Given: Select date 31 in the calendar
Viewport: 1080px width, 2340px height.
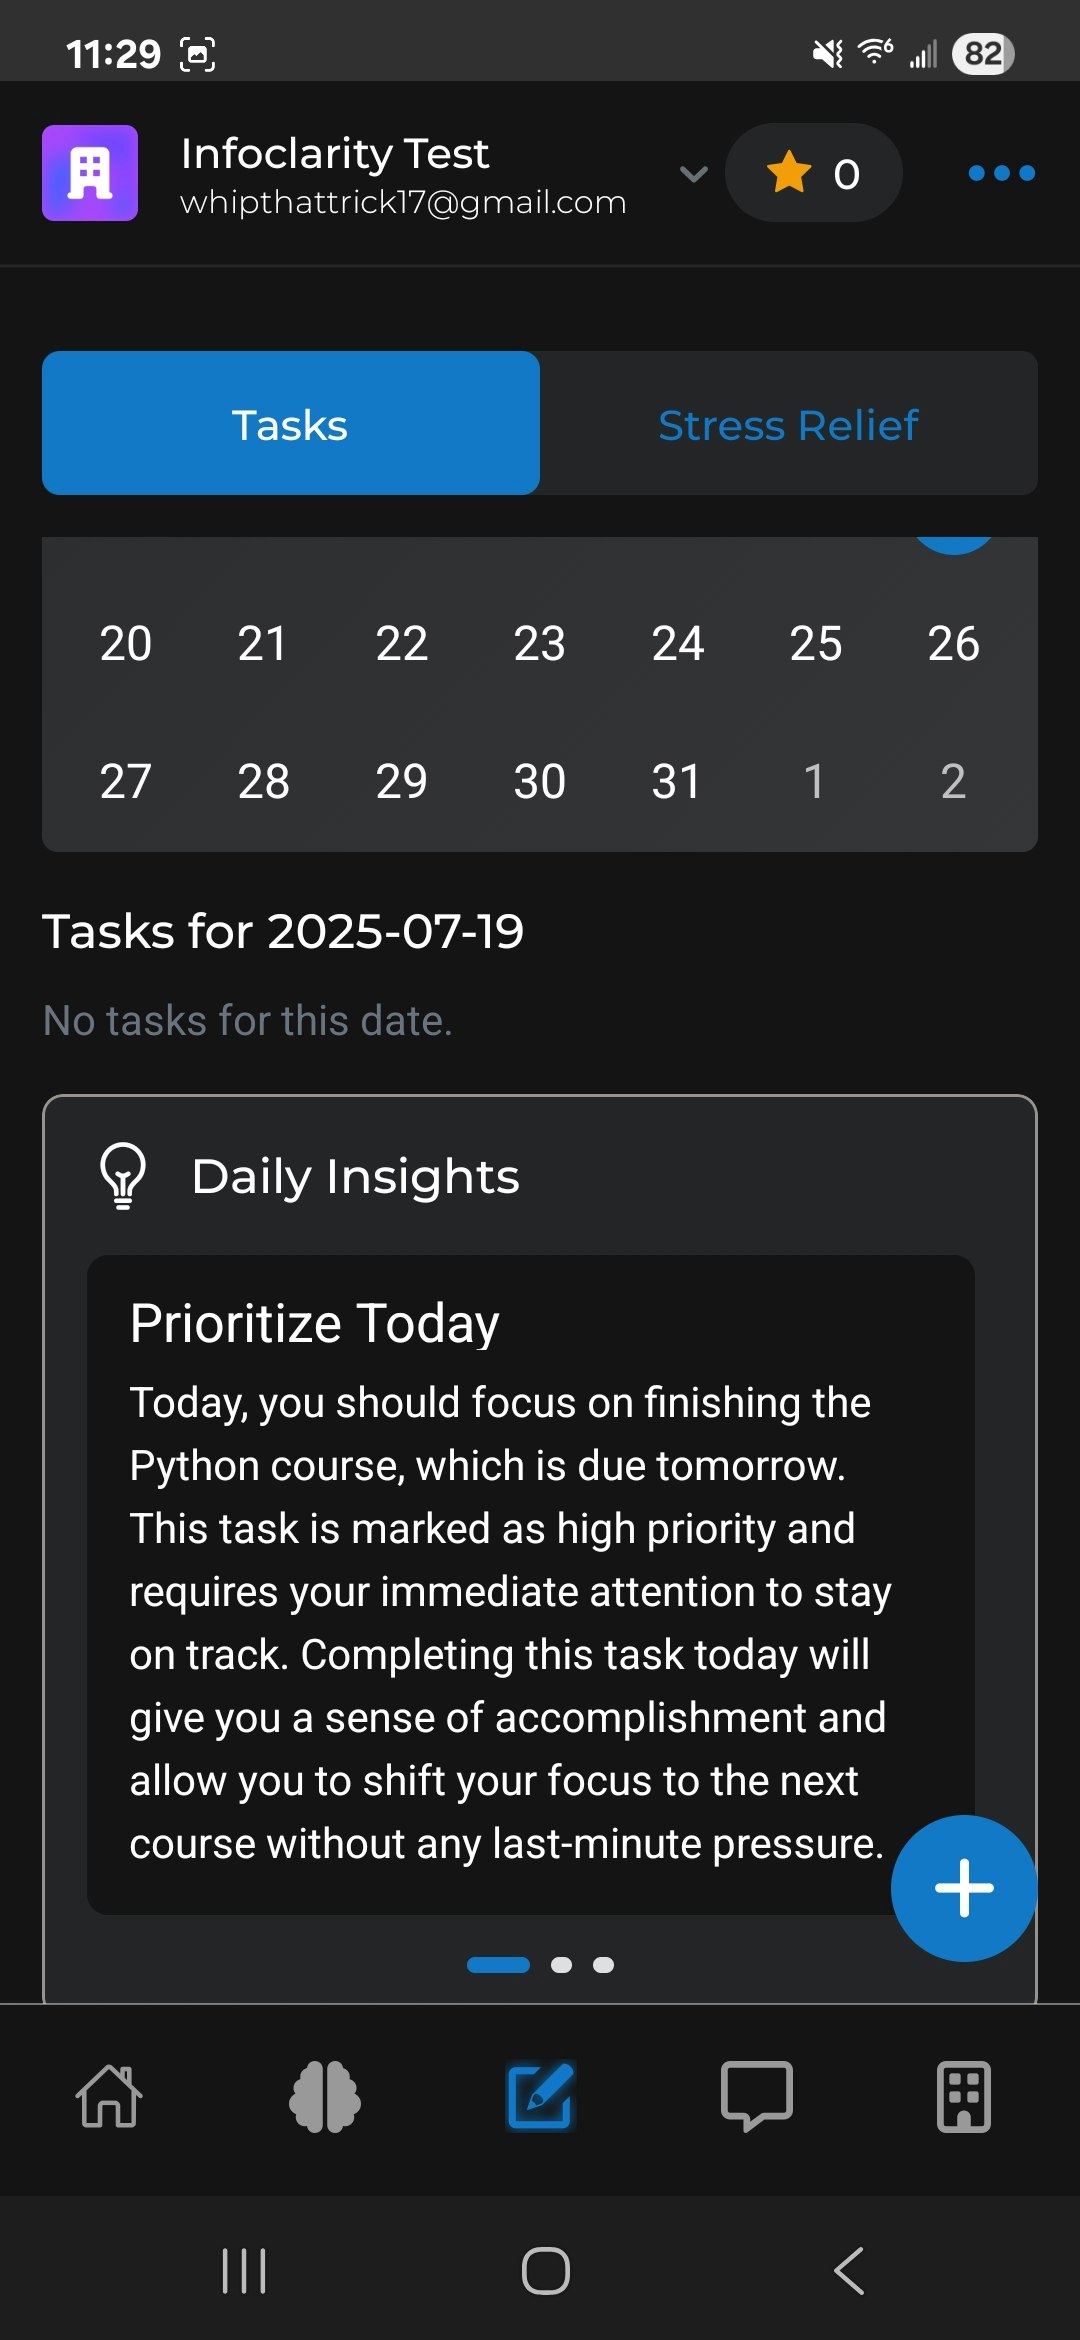Looking at the screenshot, I should point(676,781).
